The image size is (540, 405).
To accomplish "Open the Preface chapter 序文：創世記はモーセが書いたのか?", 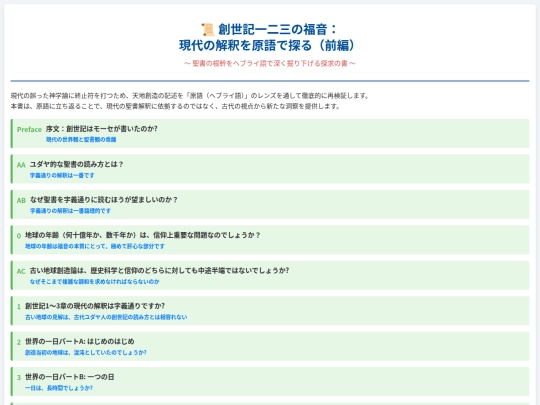I will [102, 129].
